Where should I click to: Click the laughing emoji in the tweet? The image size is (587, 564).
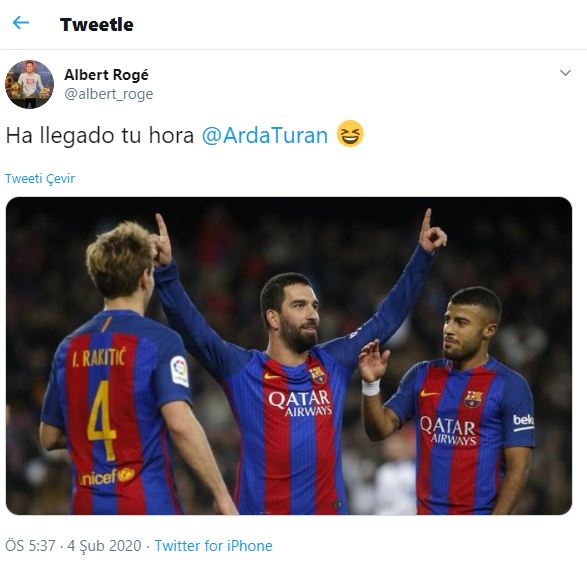click(350, 134)
